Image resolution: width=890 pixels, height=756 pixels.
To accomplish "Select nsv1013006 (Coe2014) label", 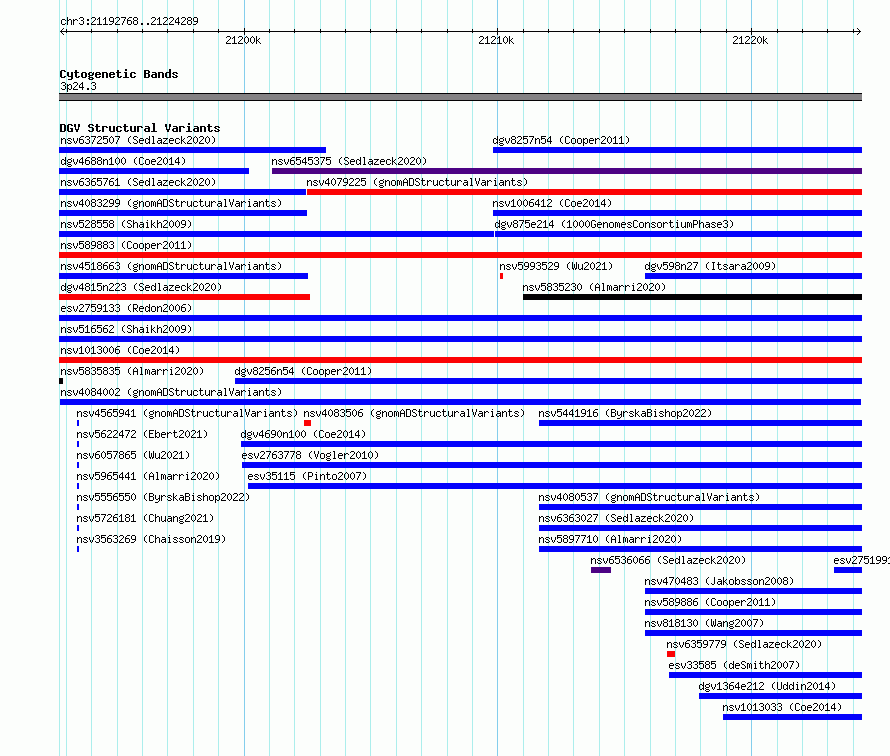I will (120, 350).
